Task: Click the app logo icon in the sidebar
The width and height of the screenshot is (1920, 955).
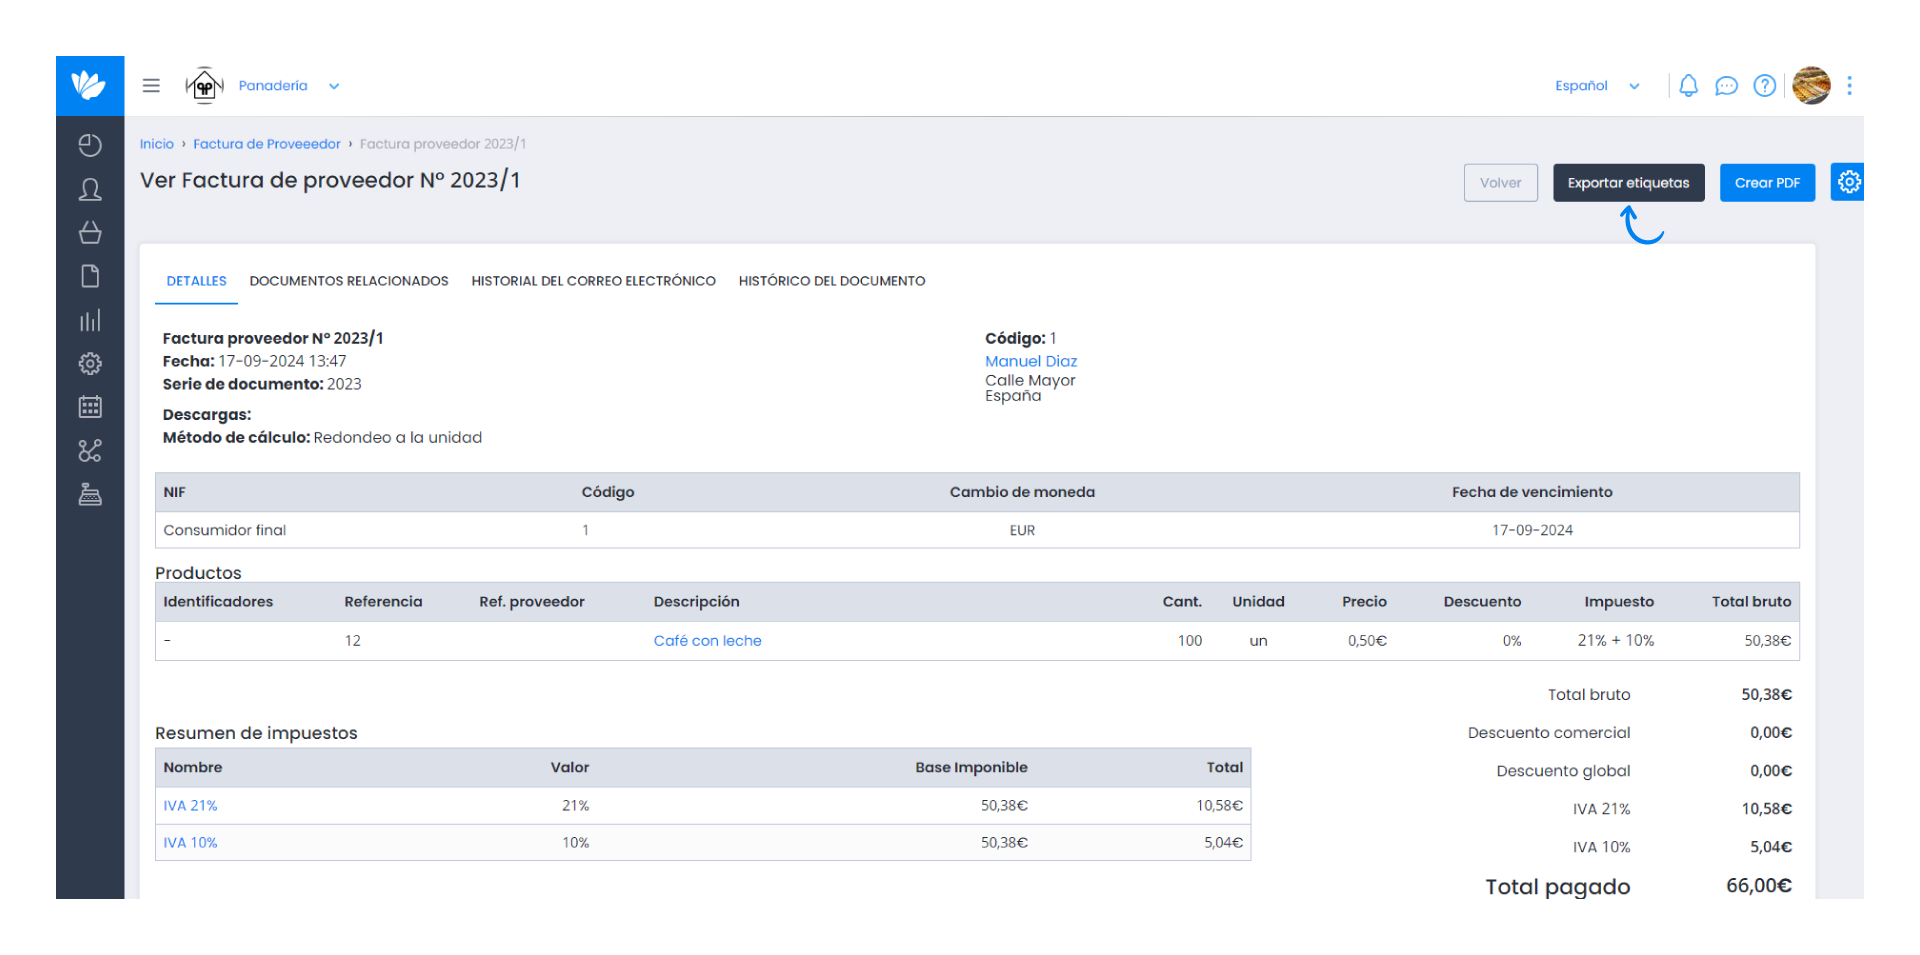Action: [90, 85]
